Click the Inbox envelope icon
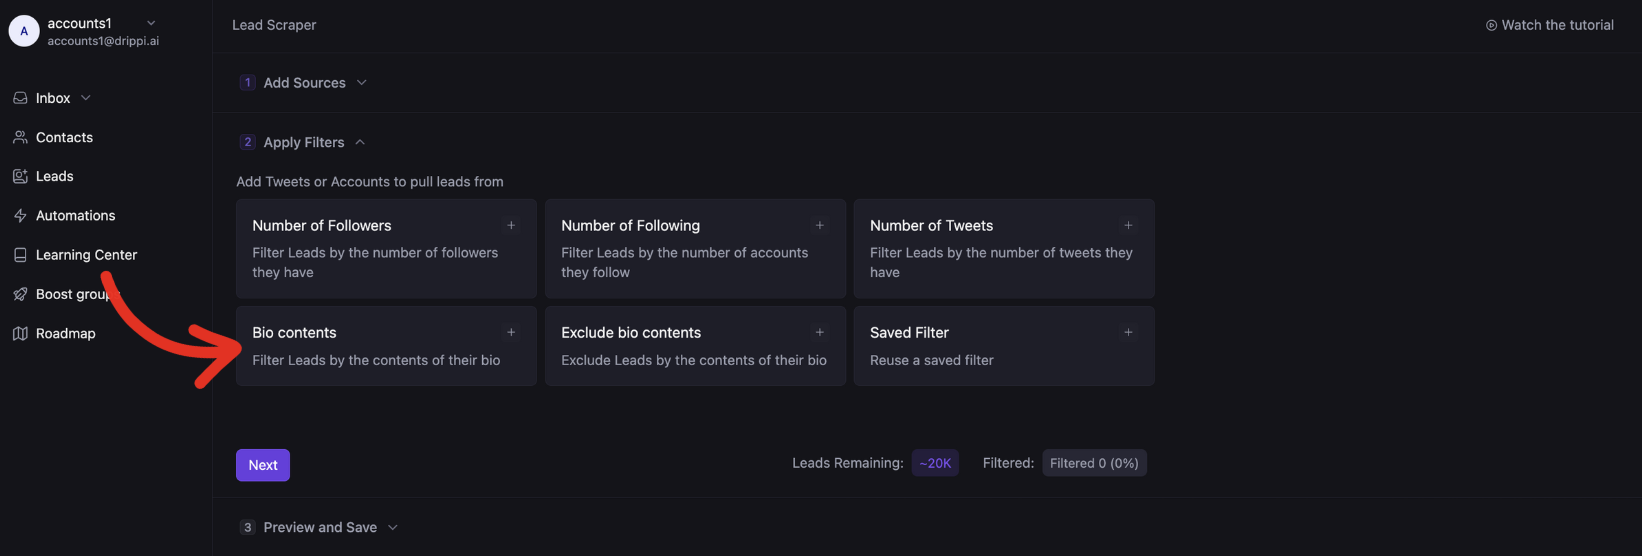 coord(20,98)
